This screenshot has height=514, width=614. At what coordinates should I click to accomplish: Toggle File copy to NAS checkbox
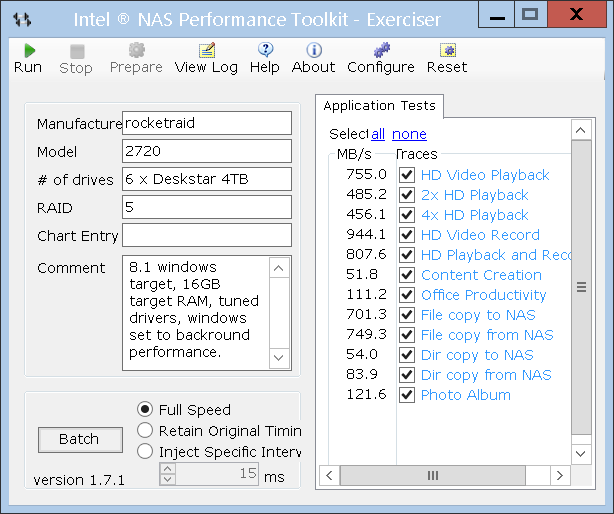click(x=407, y=315)
